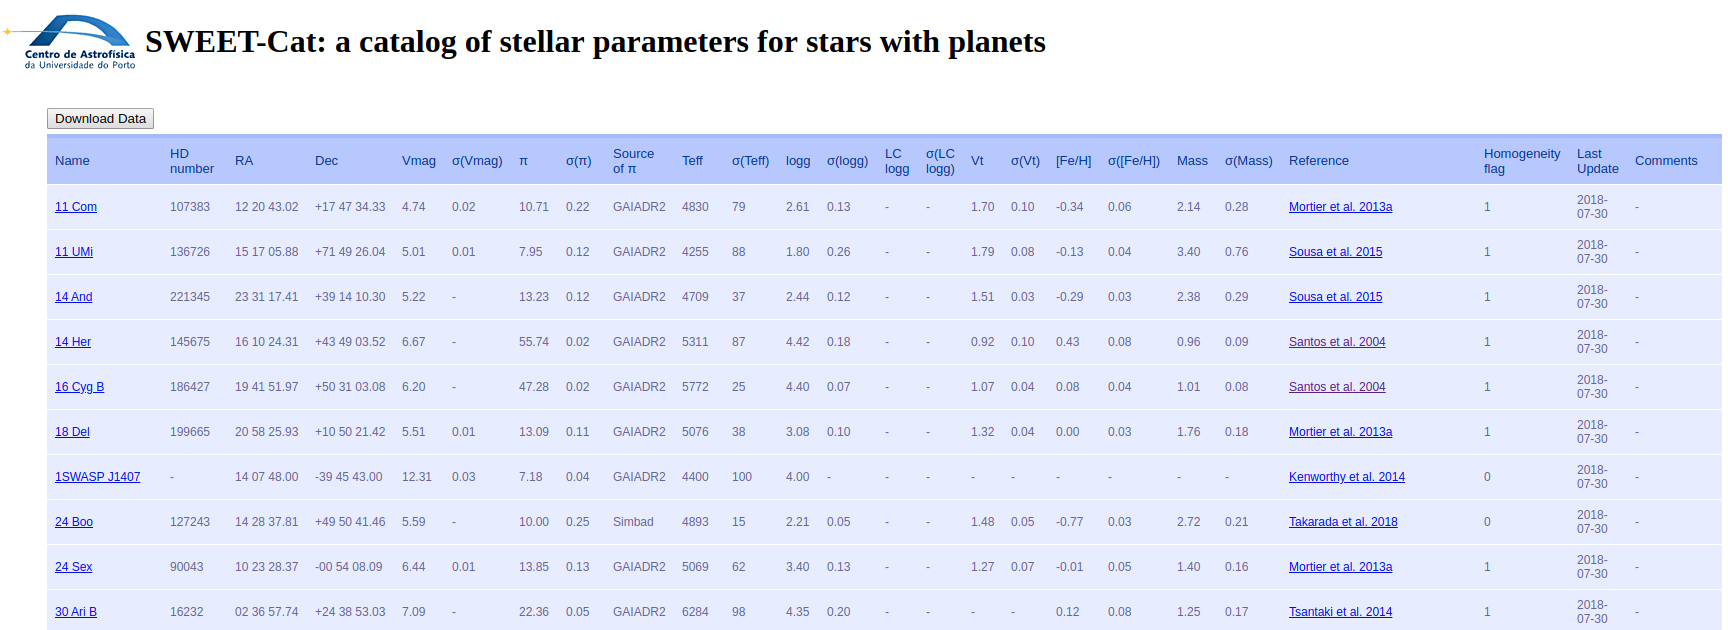Open the 30 Ari B link
1728x630 pixels.
76,612
